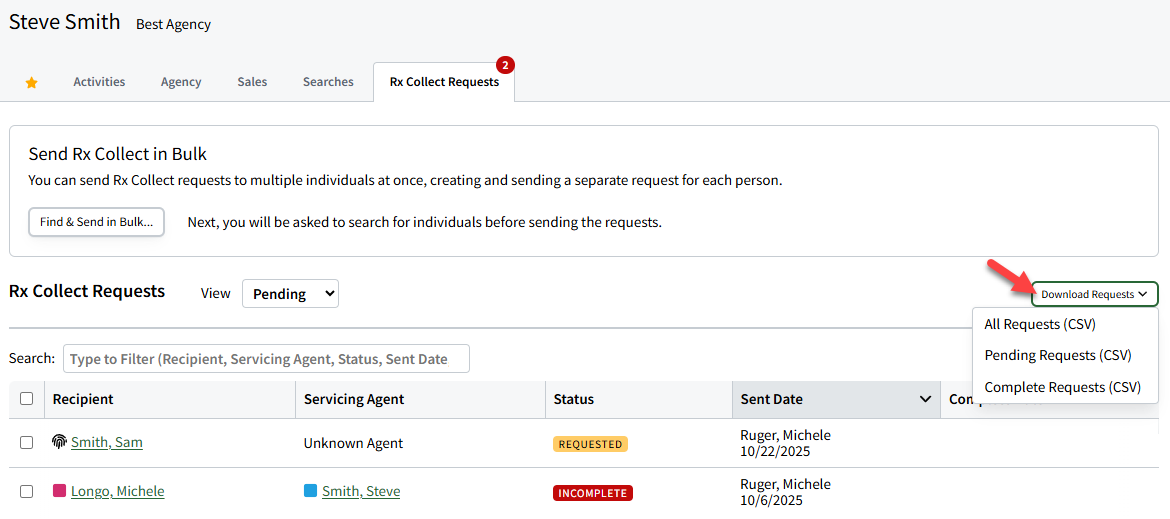This screenshot has height=519, width=1170.
Task: Open the View dropdown set to Pending
Action: point(290,294)
